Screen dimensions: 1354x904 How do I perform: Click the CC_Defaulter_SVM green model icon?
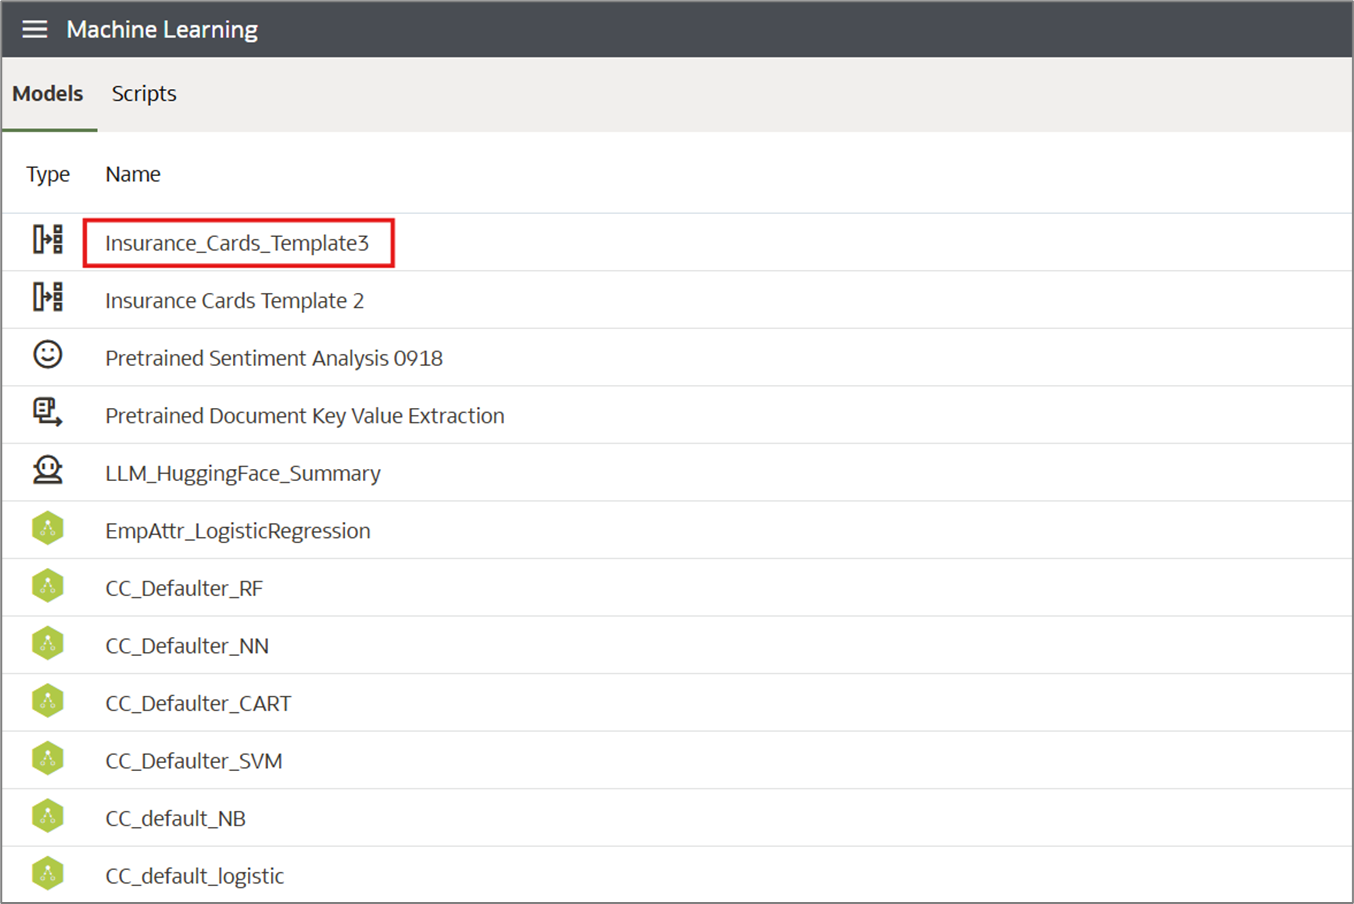47,759
